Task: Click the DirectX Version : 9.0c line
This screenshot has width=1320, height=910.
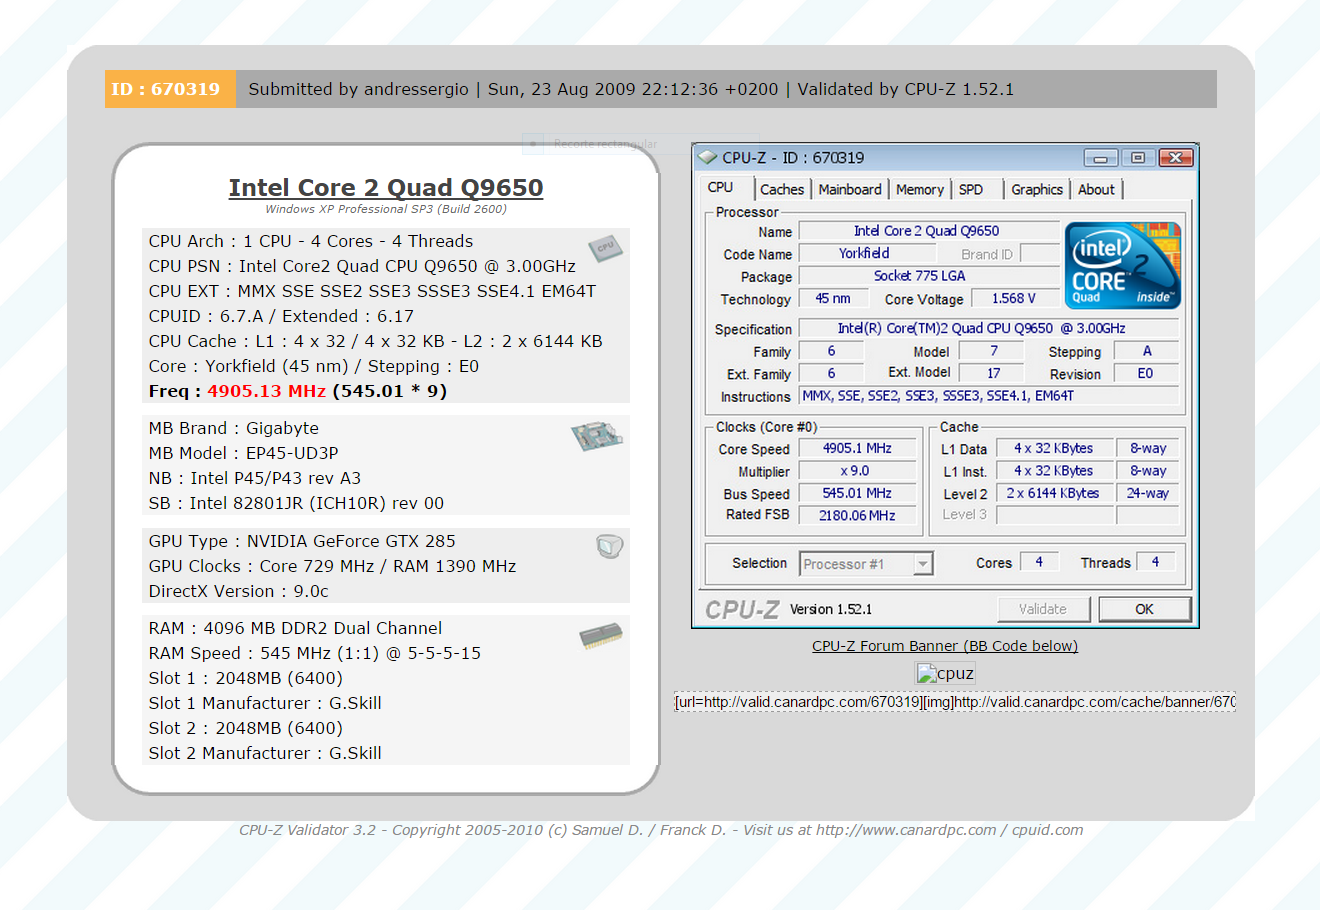Action: tap(239, 591)
